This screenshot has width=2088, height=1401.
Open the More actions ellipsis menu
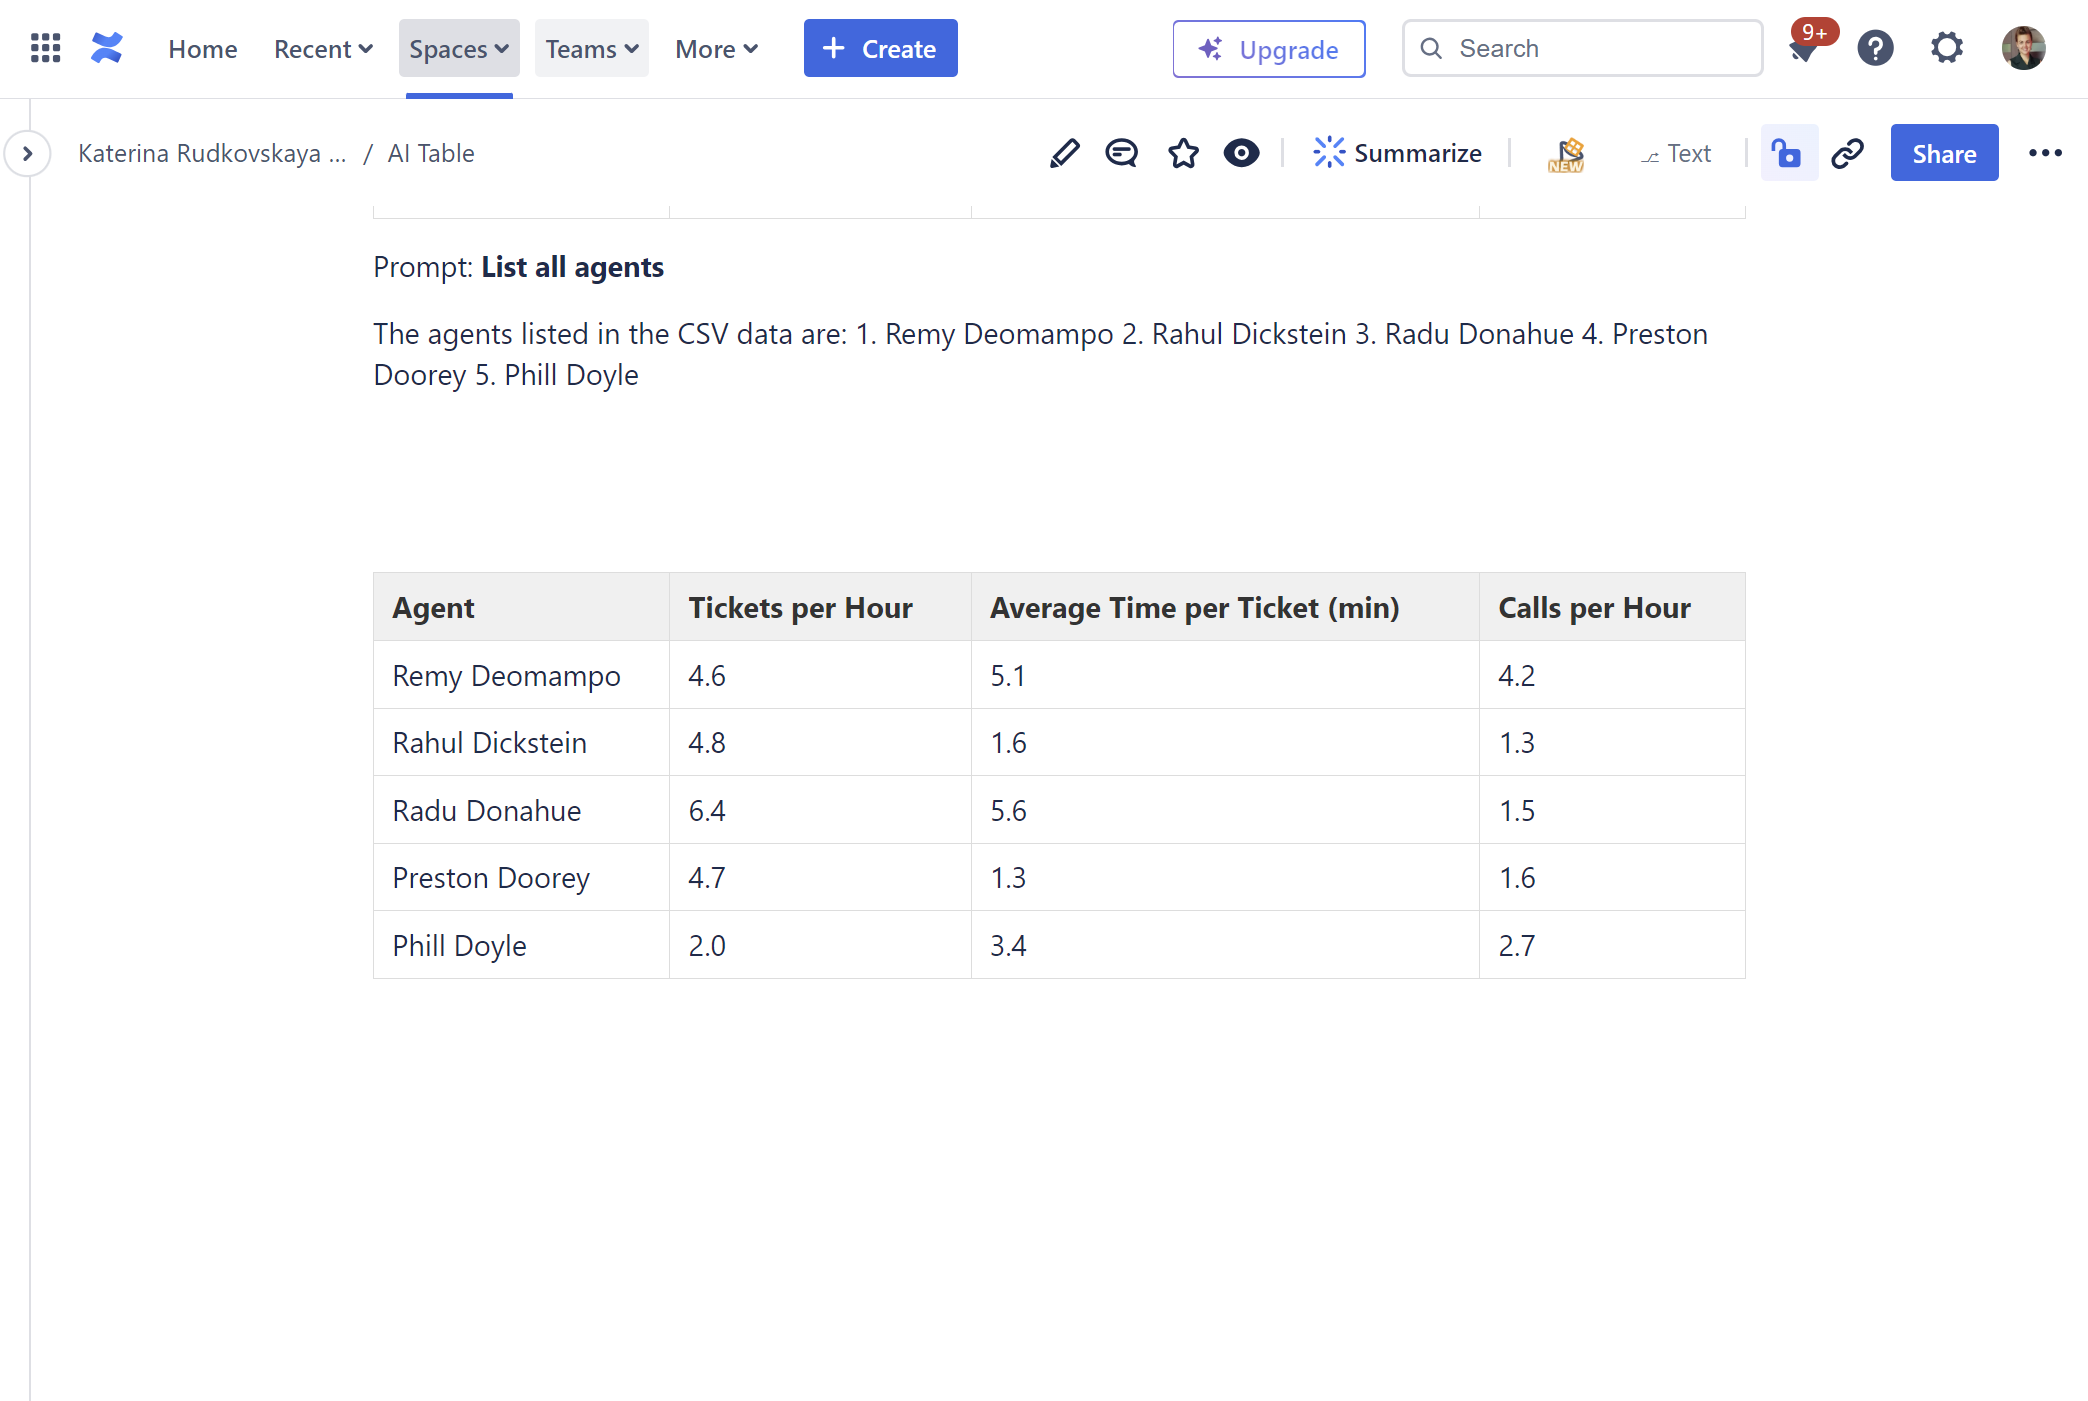(x=2045, y=153)
